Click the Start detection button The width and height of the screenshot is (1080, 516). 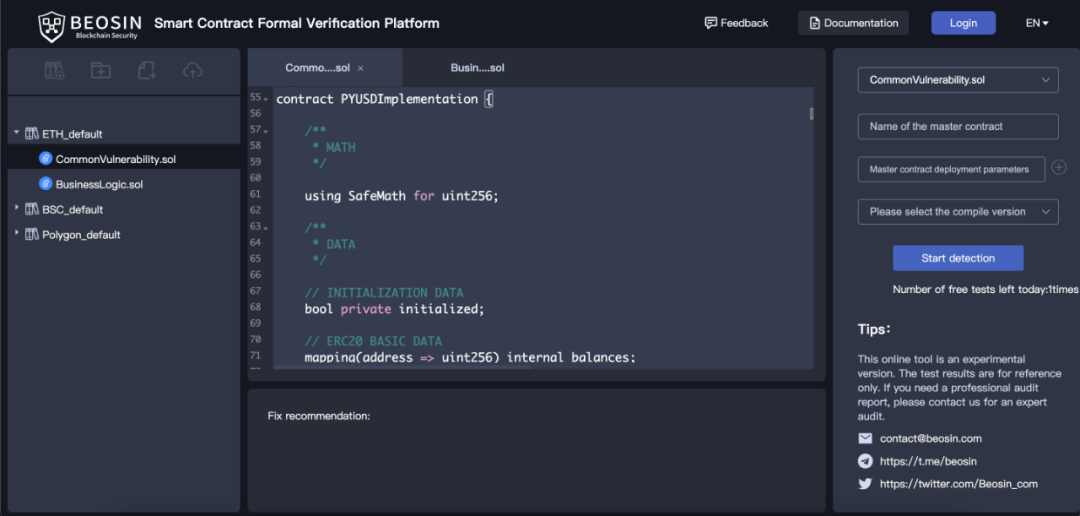click(958, 258)
